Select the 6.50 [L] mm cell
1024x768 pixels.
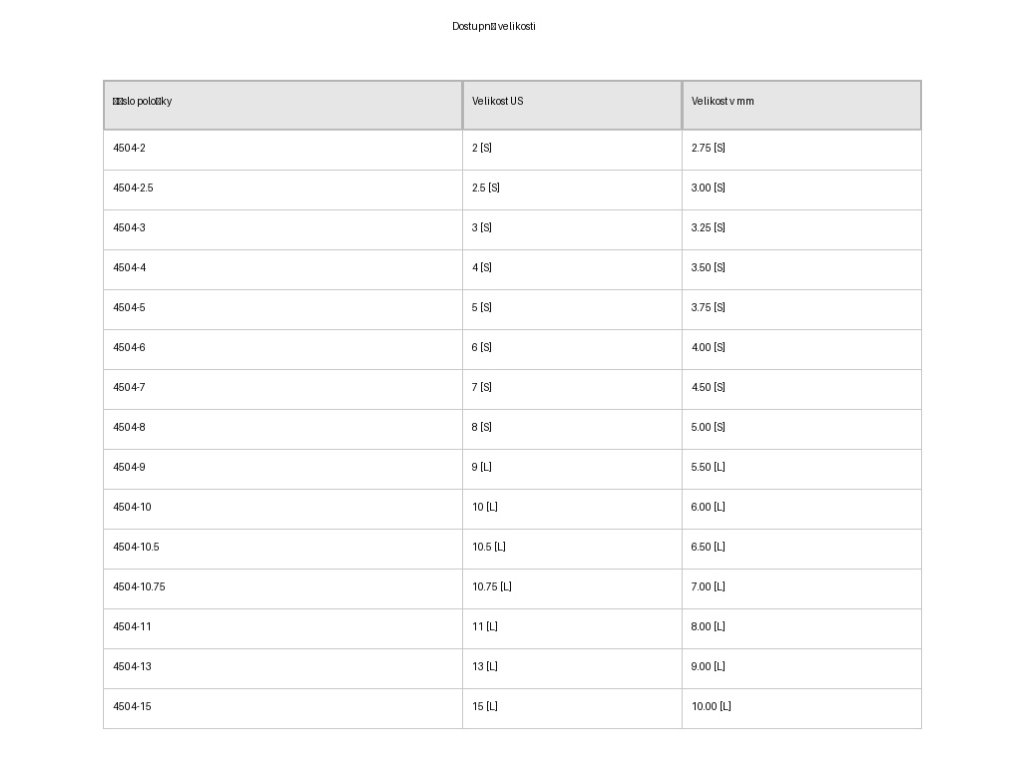coord(708,548)
